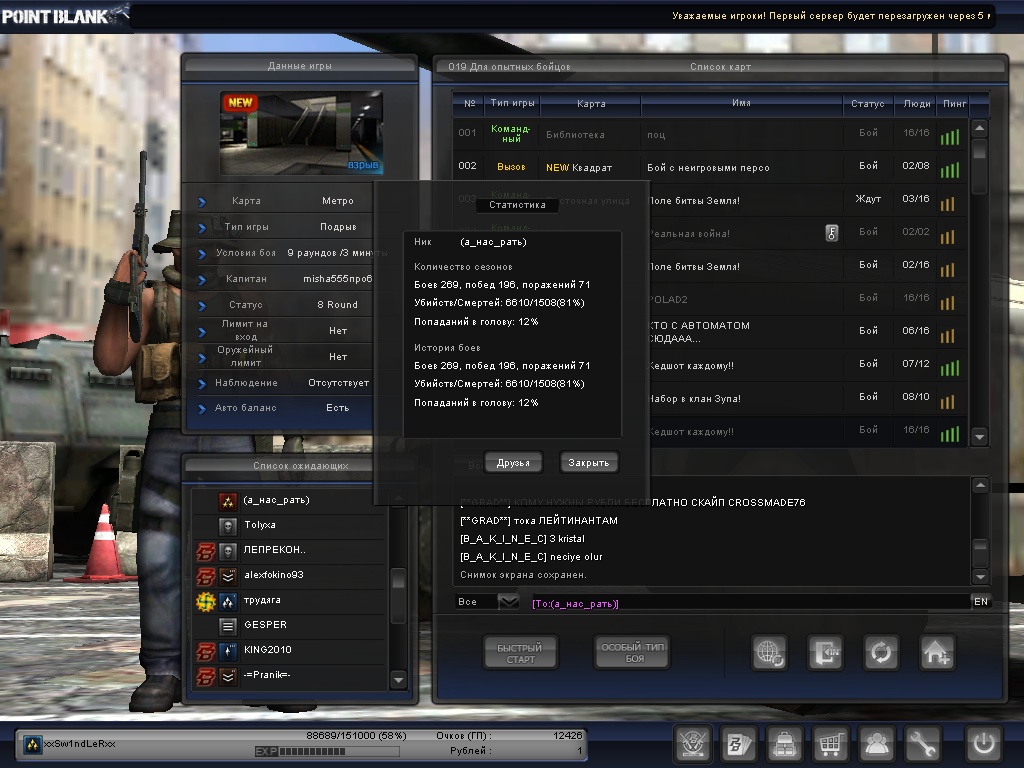Sort rooms by Статус column header

pyautogui.click(x=867, y=103)
